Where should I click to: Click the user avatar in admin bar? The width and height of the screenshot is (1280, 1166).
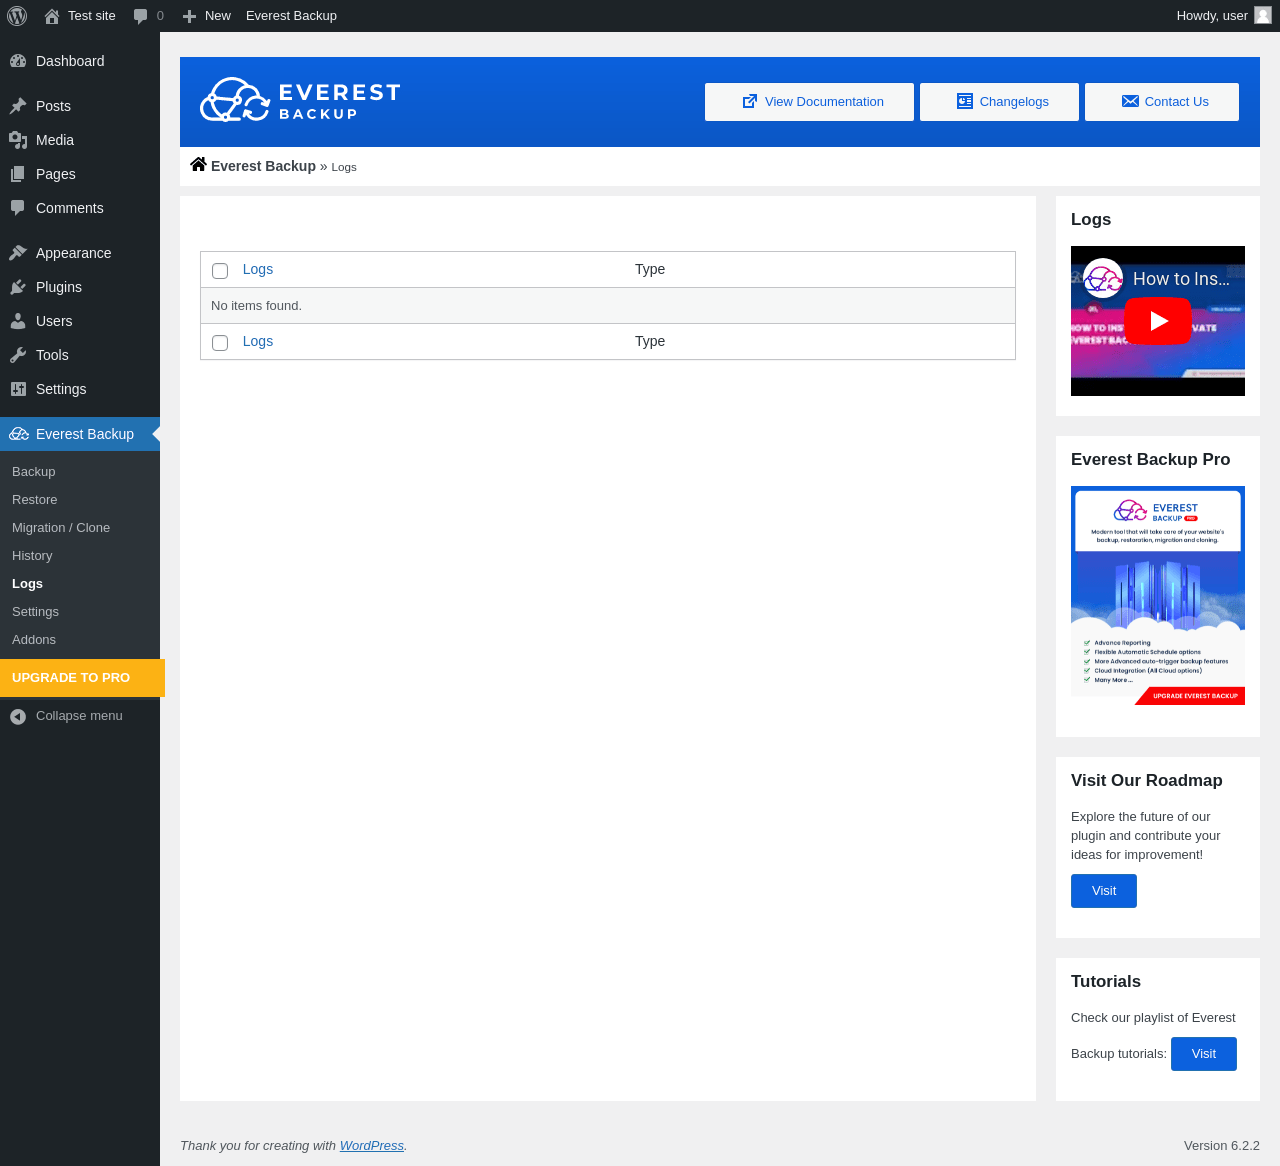tap(1263, 15)
